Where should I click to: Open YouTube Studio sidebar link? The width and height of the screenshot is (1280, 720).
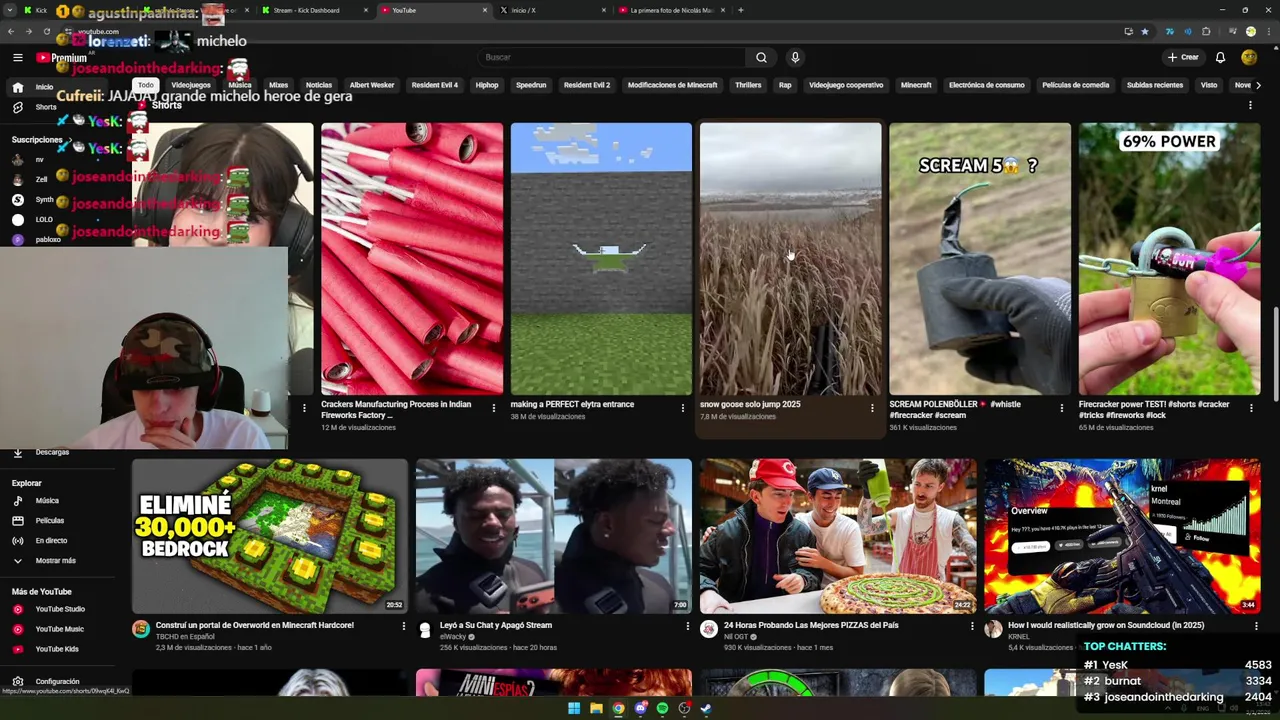(x=60, y=609)
